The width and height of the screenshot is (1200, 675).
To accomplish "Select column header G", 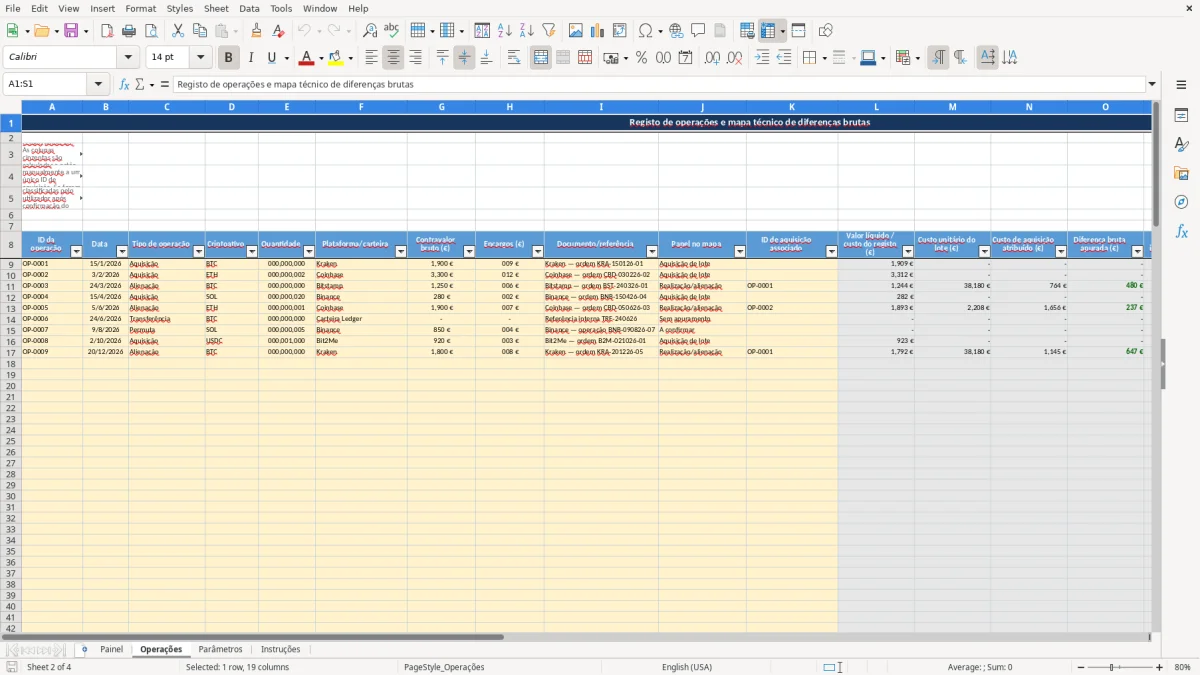I will tap(441, 106).
